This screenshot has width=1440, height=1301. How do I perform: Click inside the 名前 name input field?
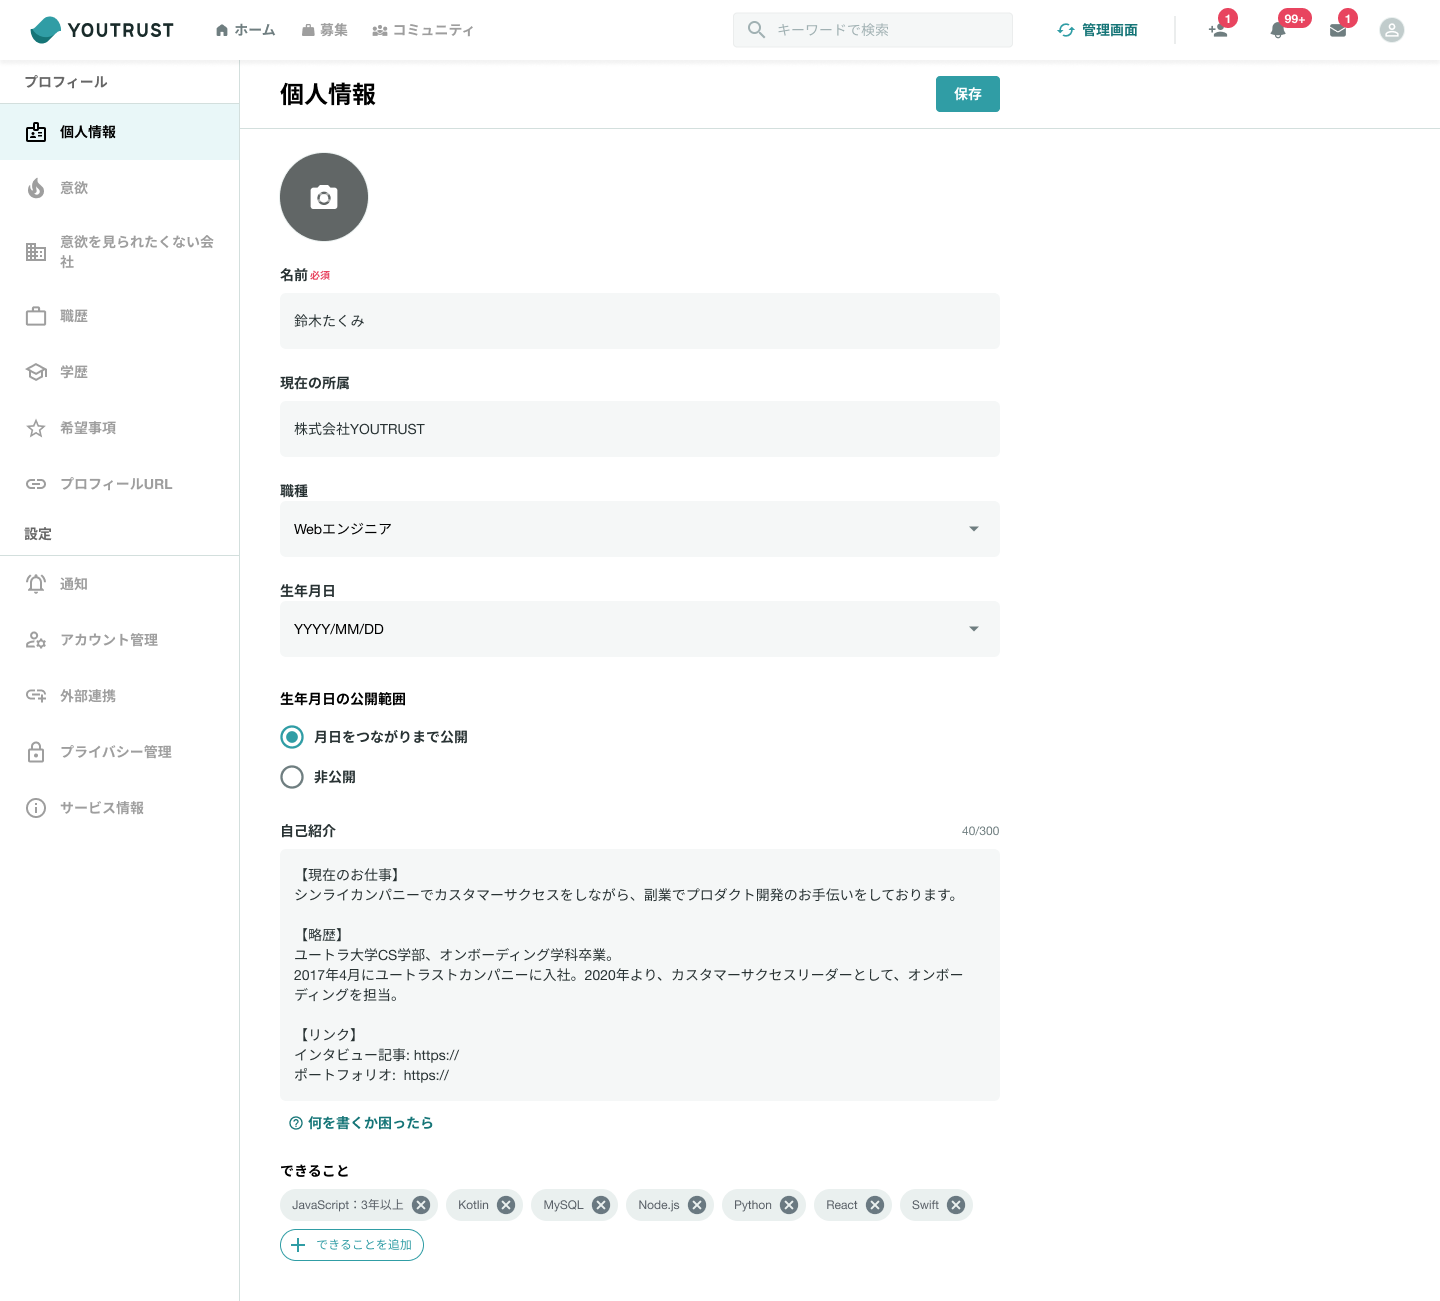coord(640,321)
